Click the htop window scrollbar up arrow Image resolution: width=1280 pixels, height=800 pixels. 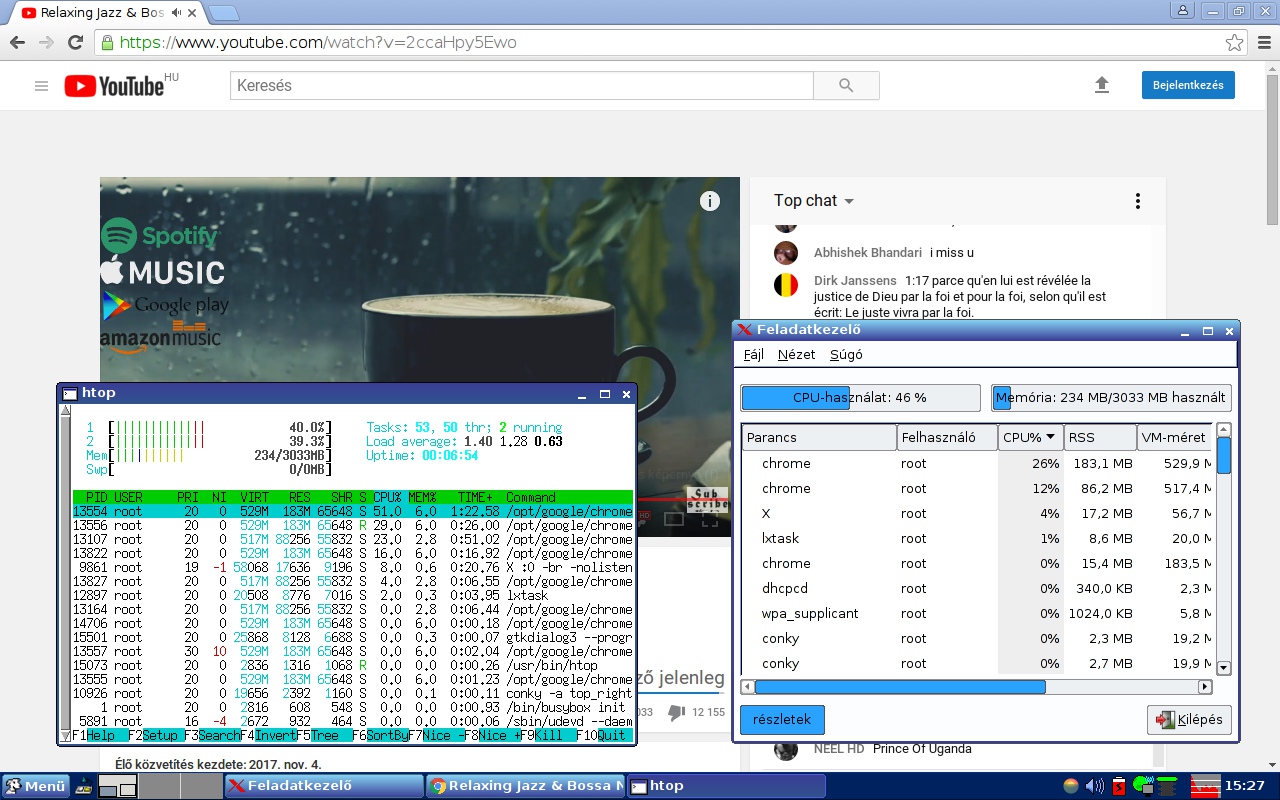click(66, 410)
